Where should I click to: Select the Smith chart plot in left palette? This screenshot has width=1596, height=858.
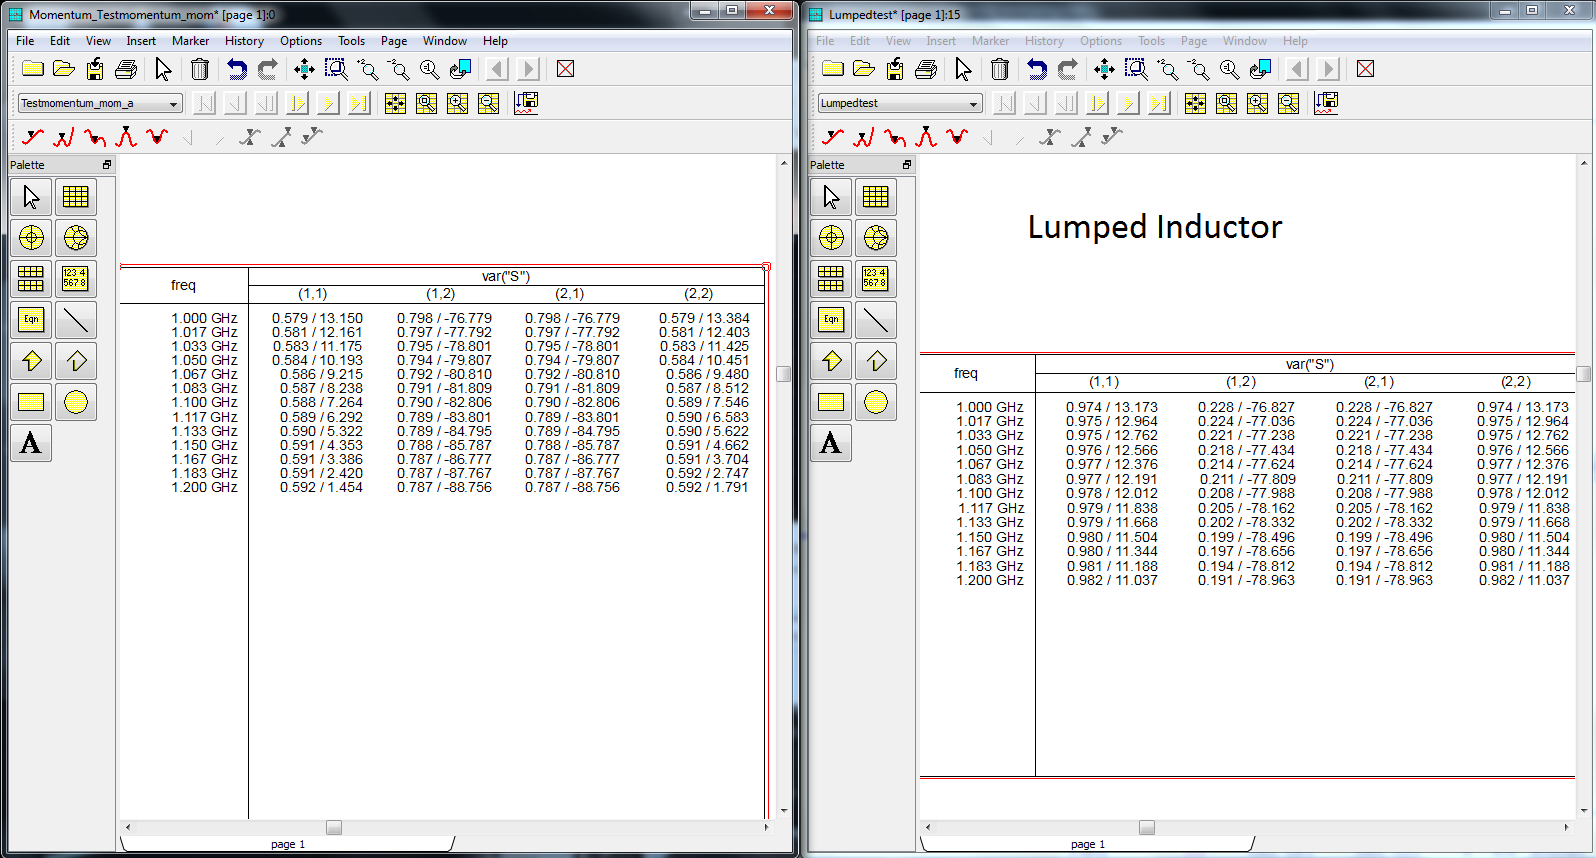(x=76, y=238)
